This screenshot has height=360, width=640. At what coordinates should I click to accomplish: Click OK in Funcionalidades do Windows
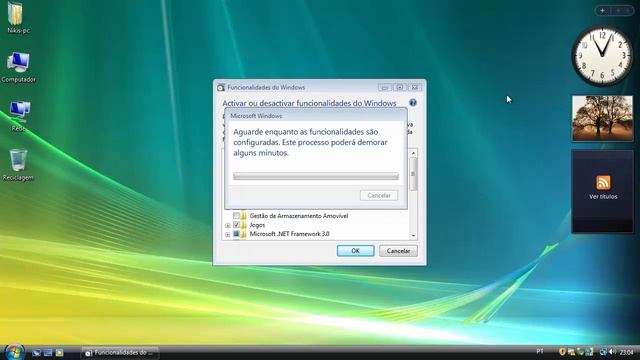[356, 251]
